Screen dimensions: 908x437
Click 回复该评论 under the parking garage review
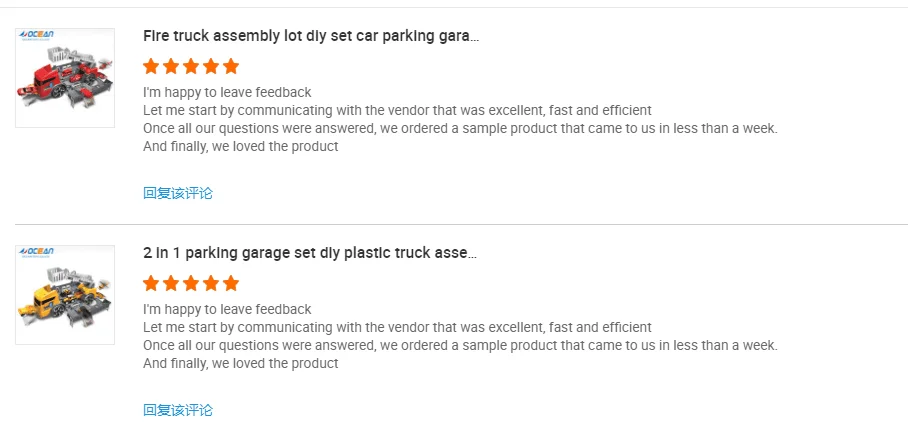coord(178,410)
